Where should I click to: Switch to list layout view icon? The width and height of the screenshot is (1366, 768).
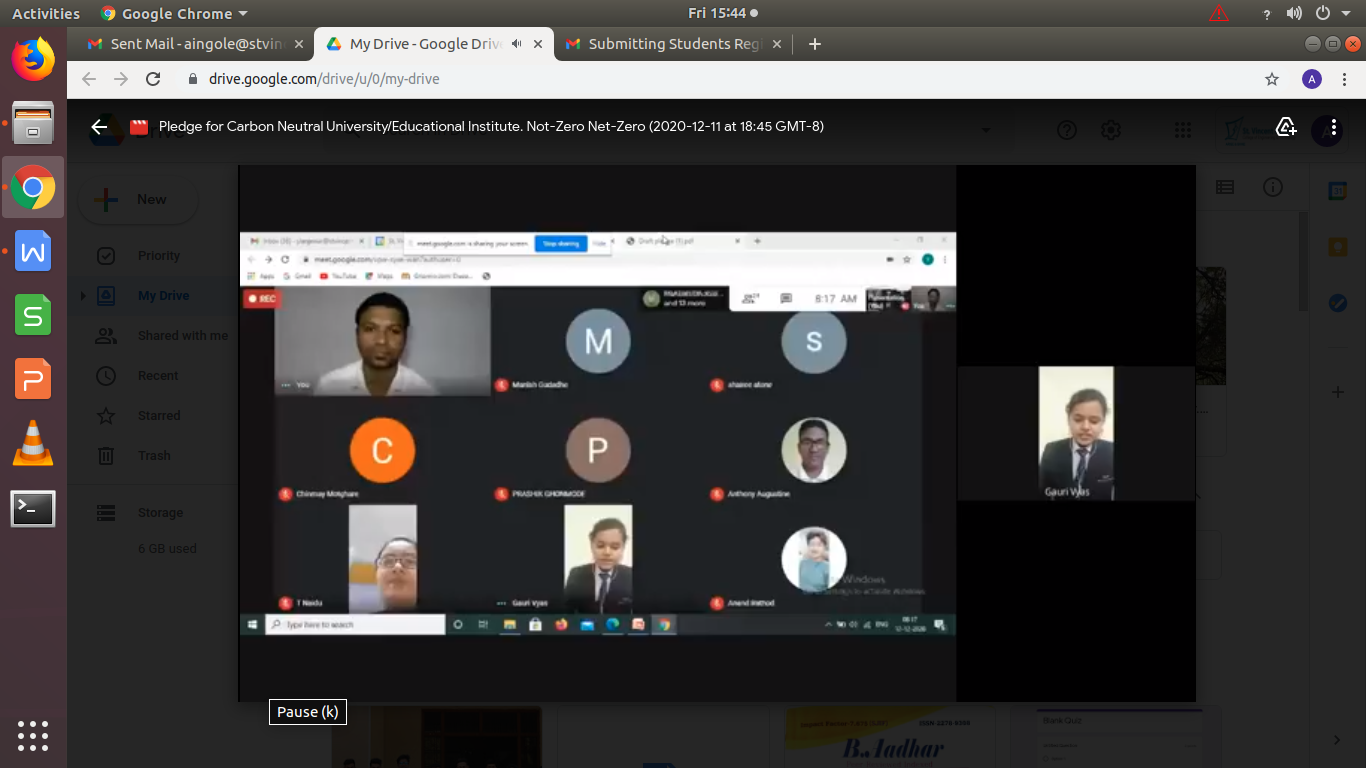pos(1225,187)
